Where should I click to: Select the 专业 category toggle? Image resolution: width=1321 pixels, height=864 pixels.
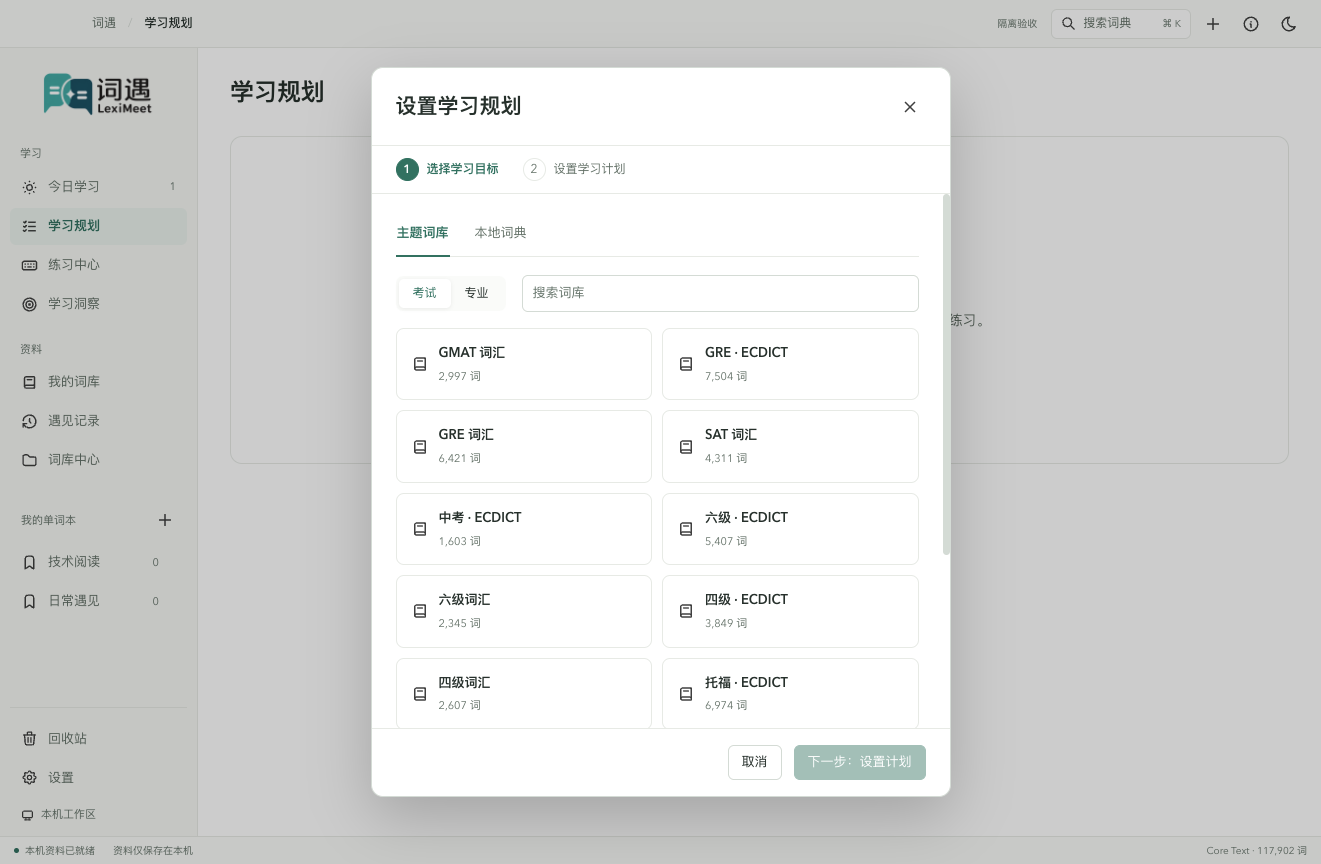[x=477, y=293]
